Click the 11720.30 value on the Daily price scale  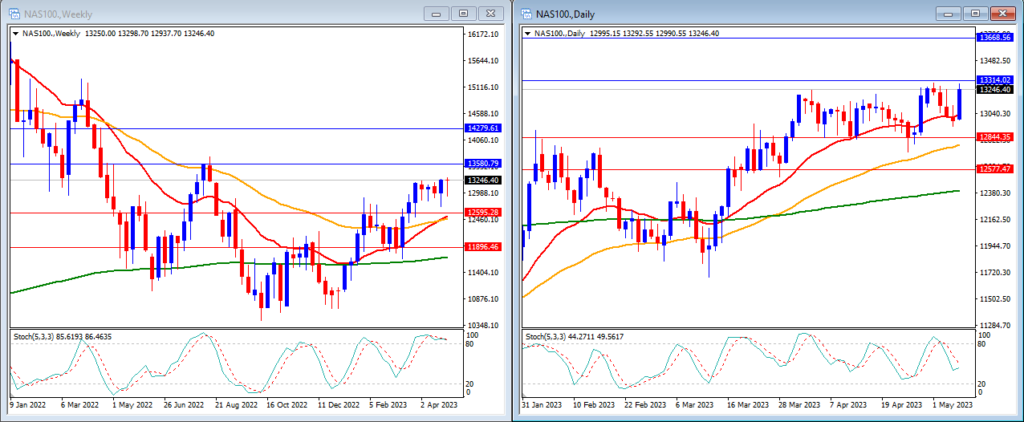[995, 272]
